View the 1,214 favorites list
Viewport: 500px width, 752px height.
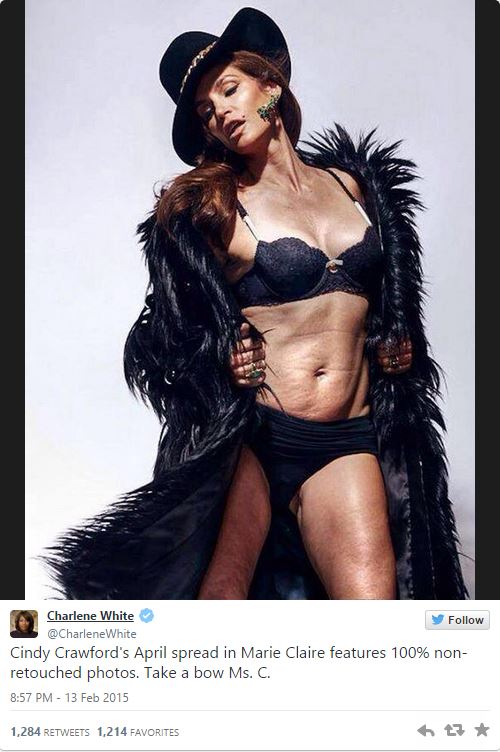coord(138,732)
